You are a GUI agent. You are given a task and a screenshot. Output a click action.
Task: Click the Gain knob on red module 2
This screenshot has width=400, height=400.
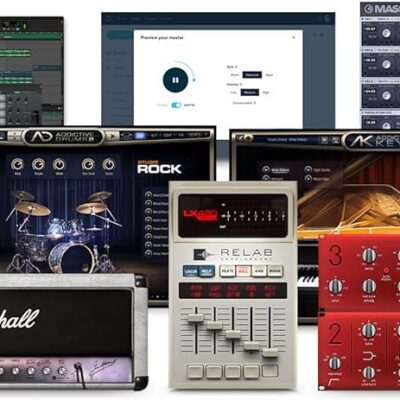point(369,330)
